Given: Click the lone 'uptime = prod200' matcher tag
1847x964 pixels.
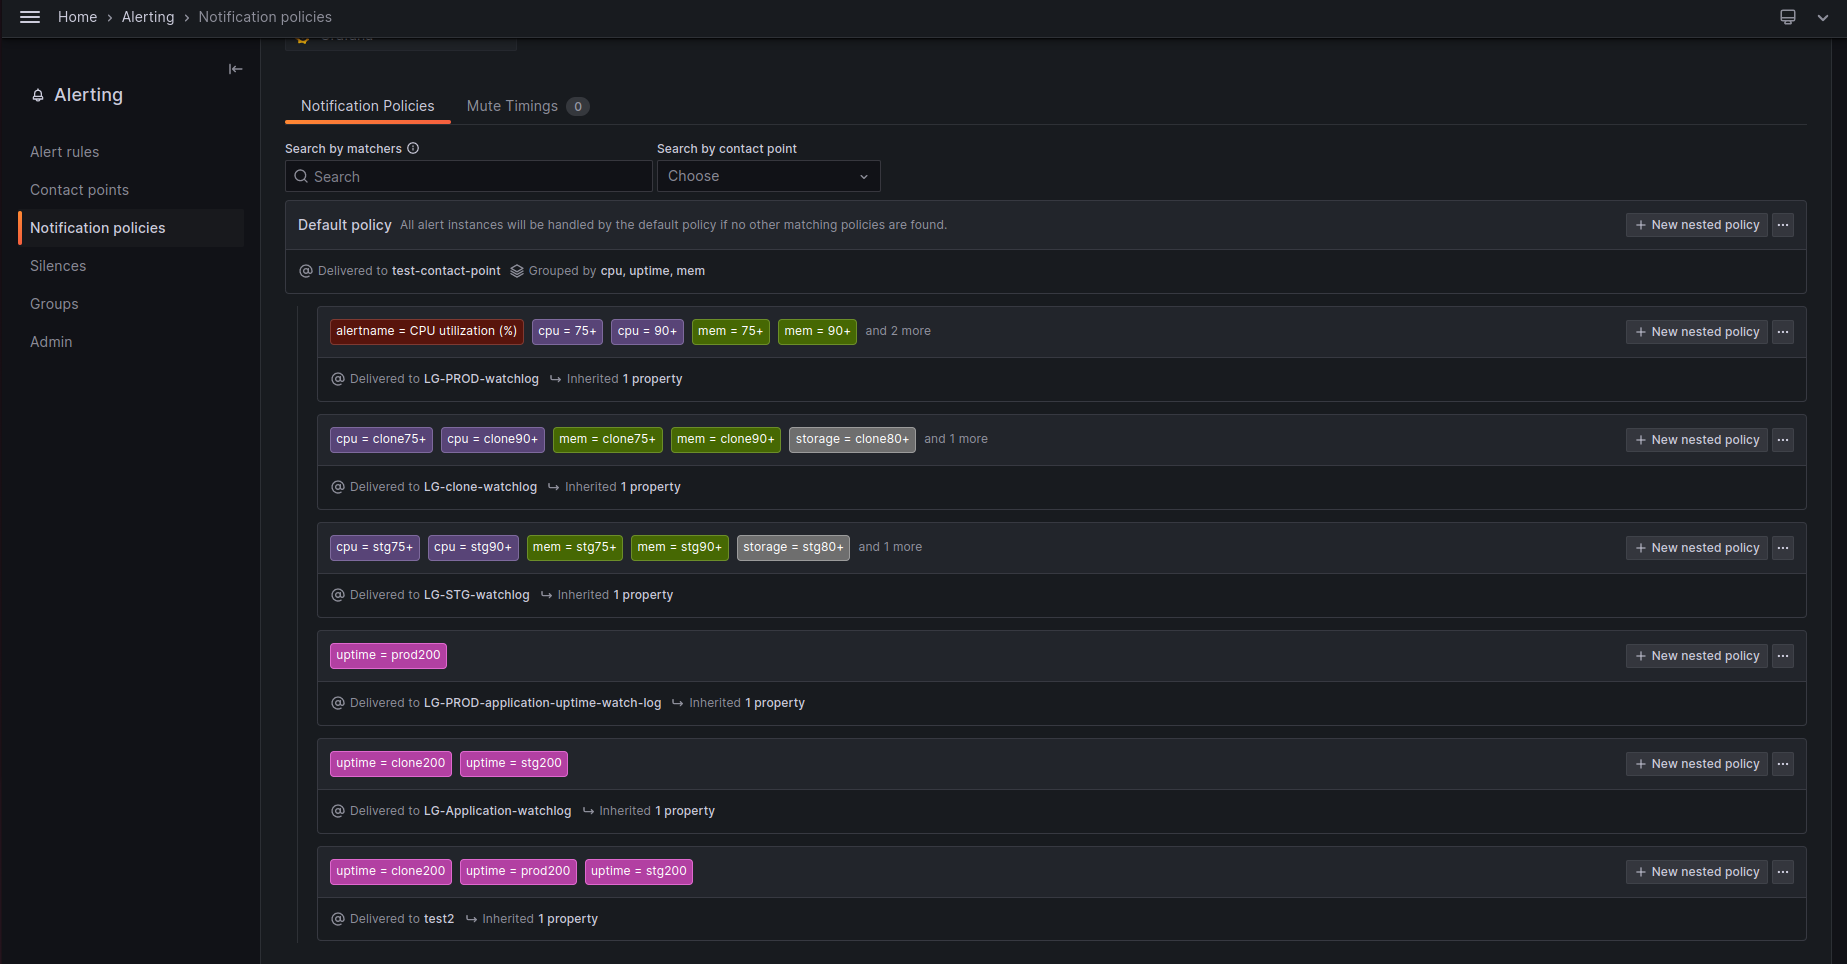Looking at the screenshot, I should pos(388,655).
